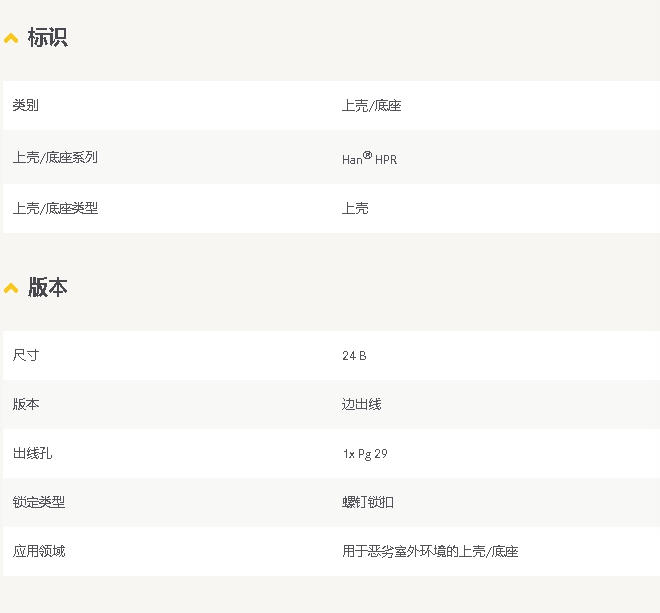Select the 尺寸 row label
This screenshot has height=613, width=660.
tap(26, 355)
